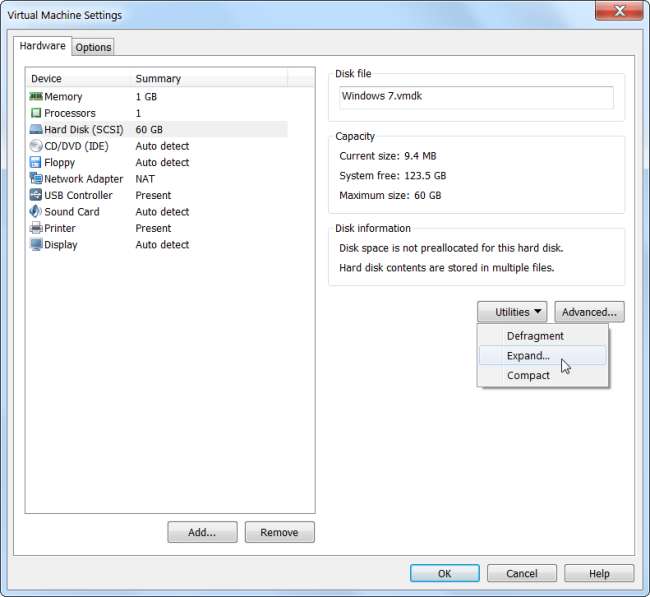Click the Processors chip icon
Image resolution: width=650 pixels, height=597 pixels.
[x=36, y=113]
